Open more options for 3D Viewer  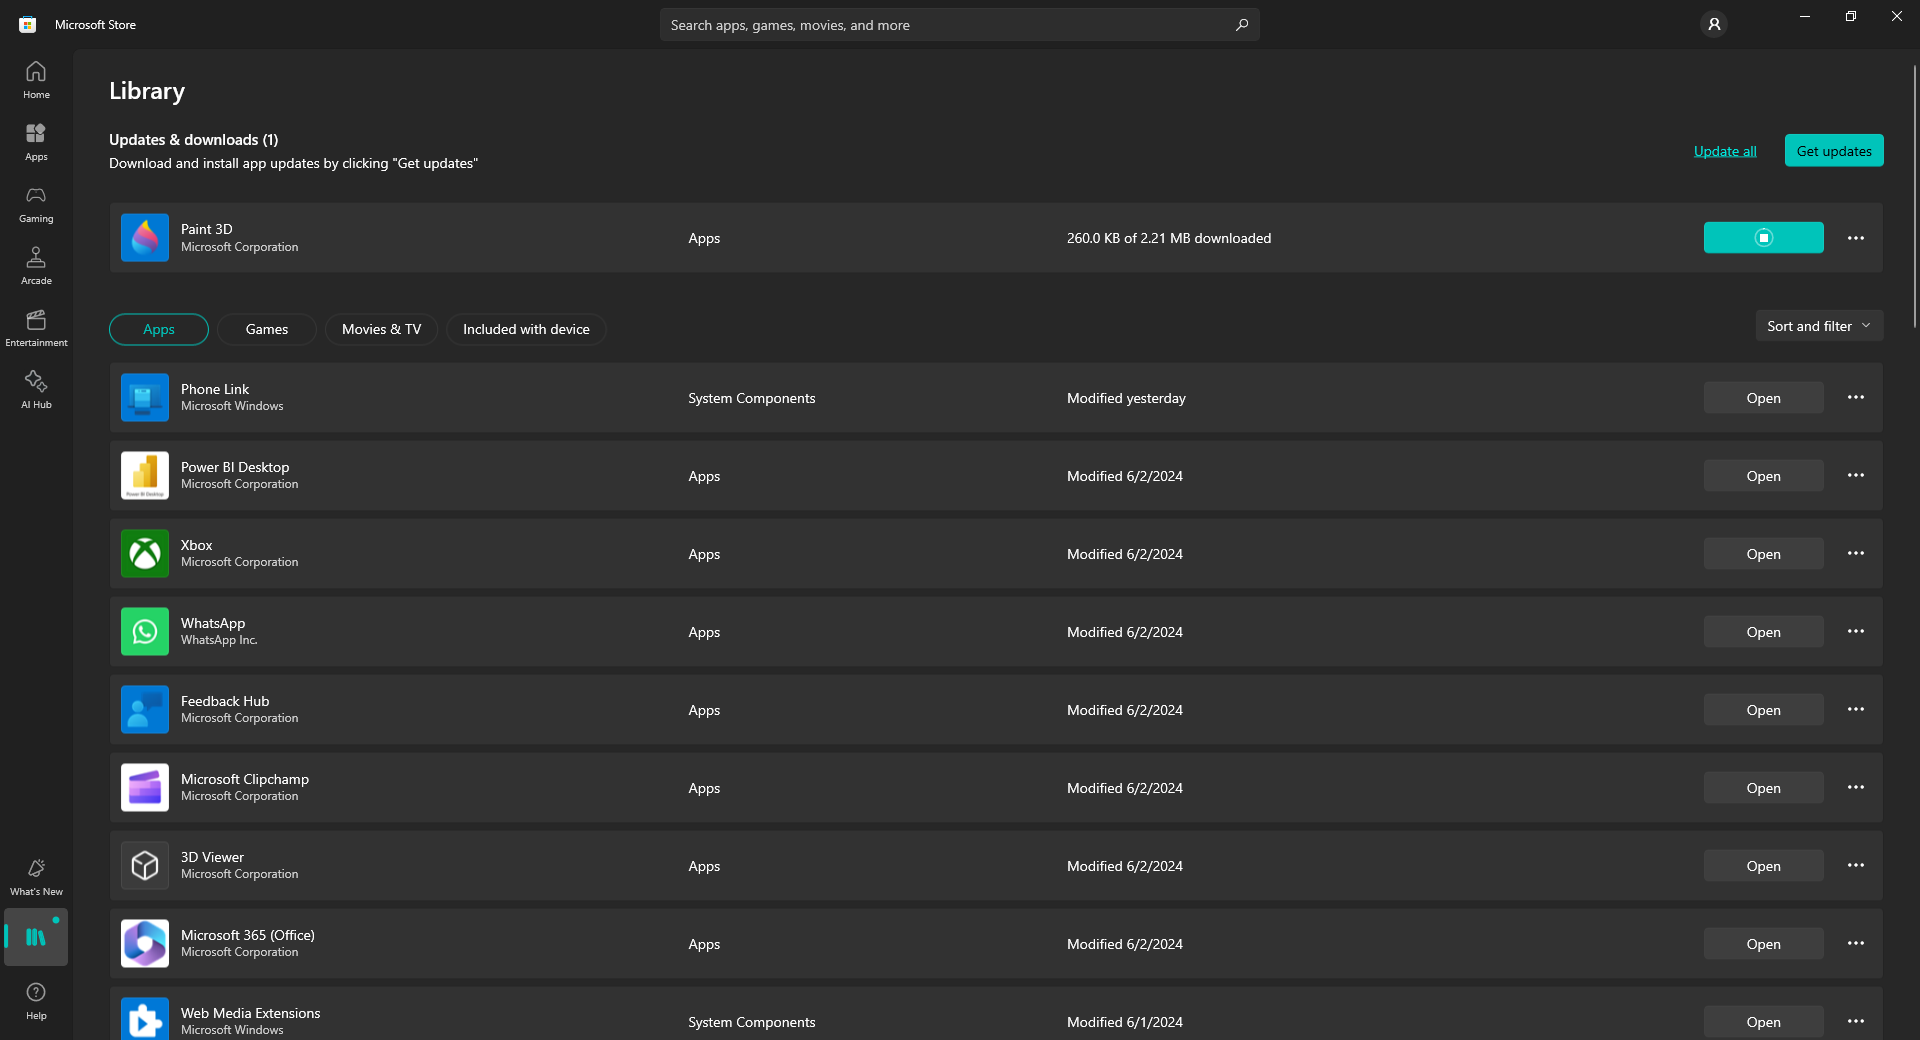coord(1856,866)
